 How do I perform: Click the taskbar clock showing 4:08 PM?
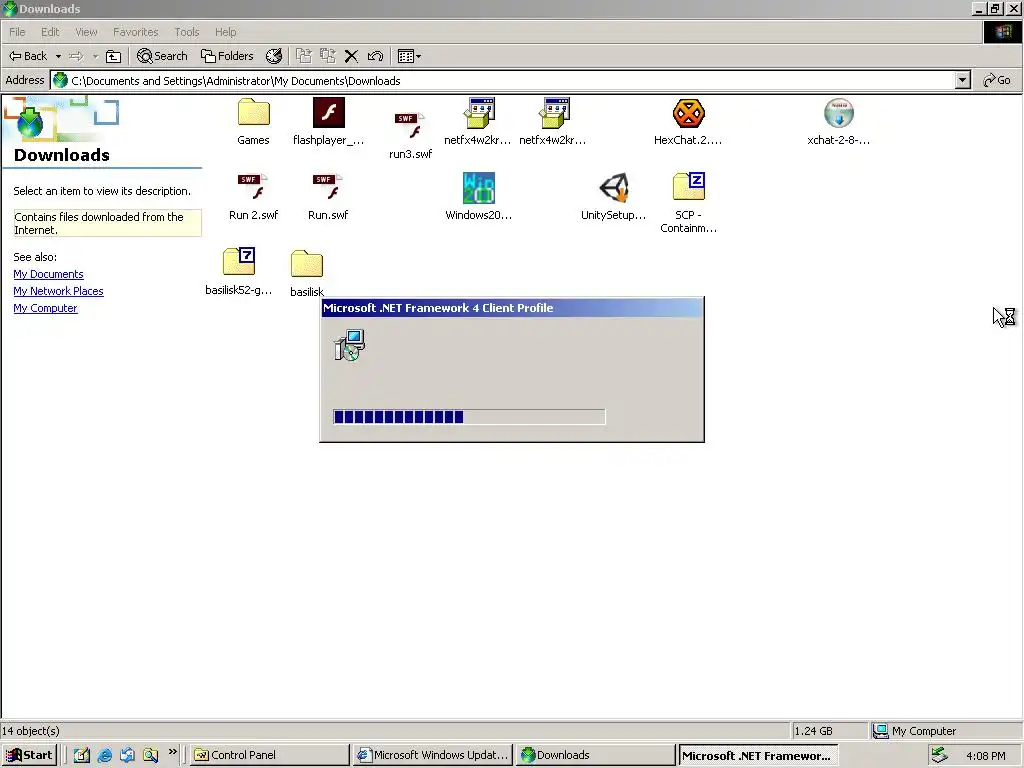pyautogui.click(x=986, y=756)
